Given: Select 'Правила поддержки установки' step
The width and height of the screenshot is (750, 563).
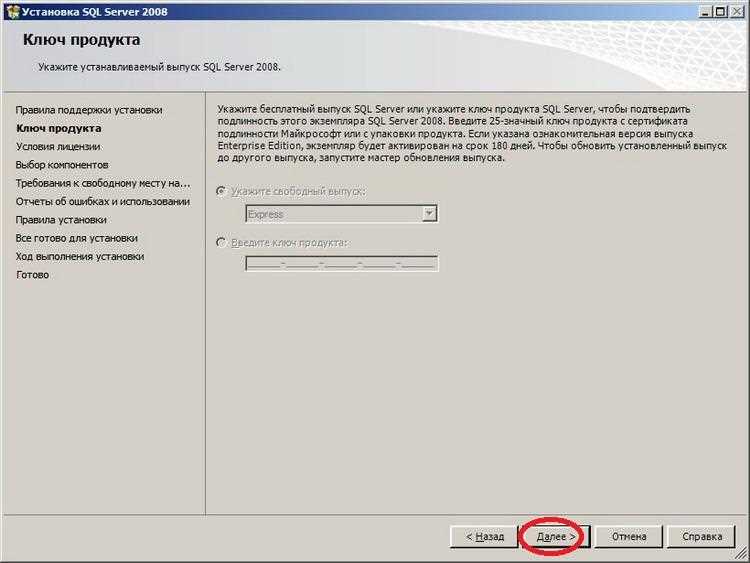Looking at the screenshot, I should (x=89, y=110).
